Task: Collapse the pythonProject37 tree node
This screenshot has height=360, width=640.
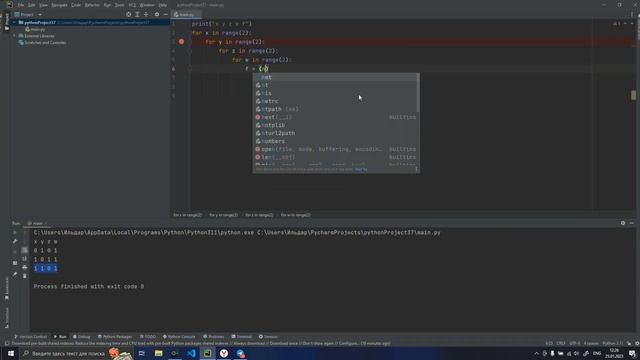Action: point(15,22)
